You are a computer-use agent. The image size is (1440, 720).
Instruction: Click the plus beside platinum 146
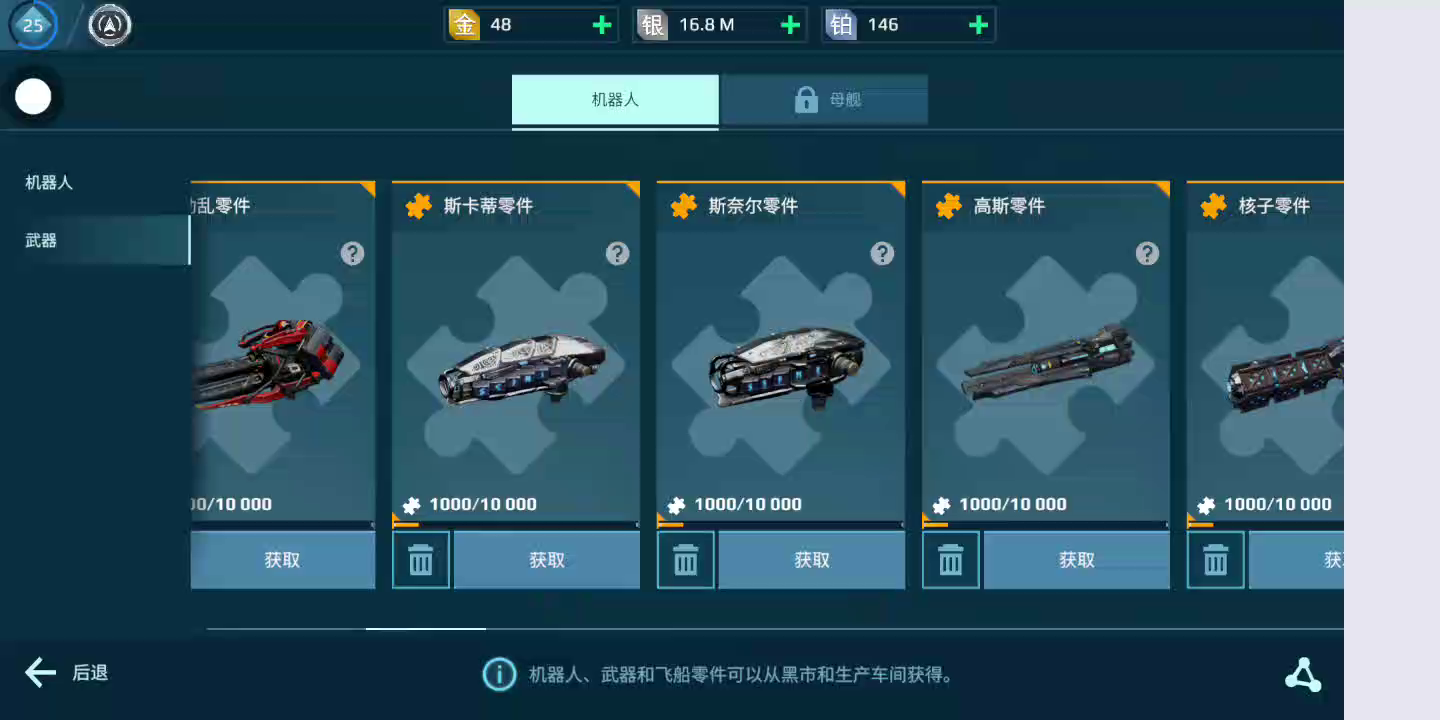point(979,25)
